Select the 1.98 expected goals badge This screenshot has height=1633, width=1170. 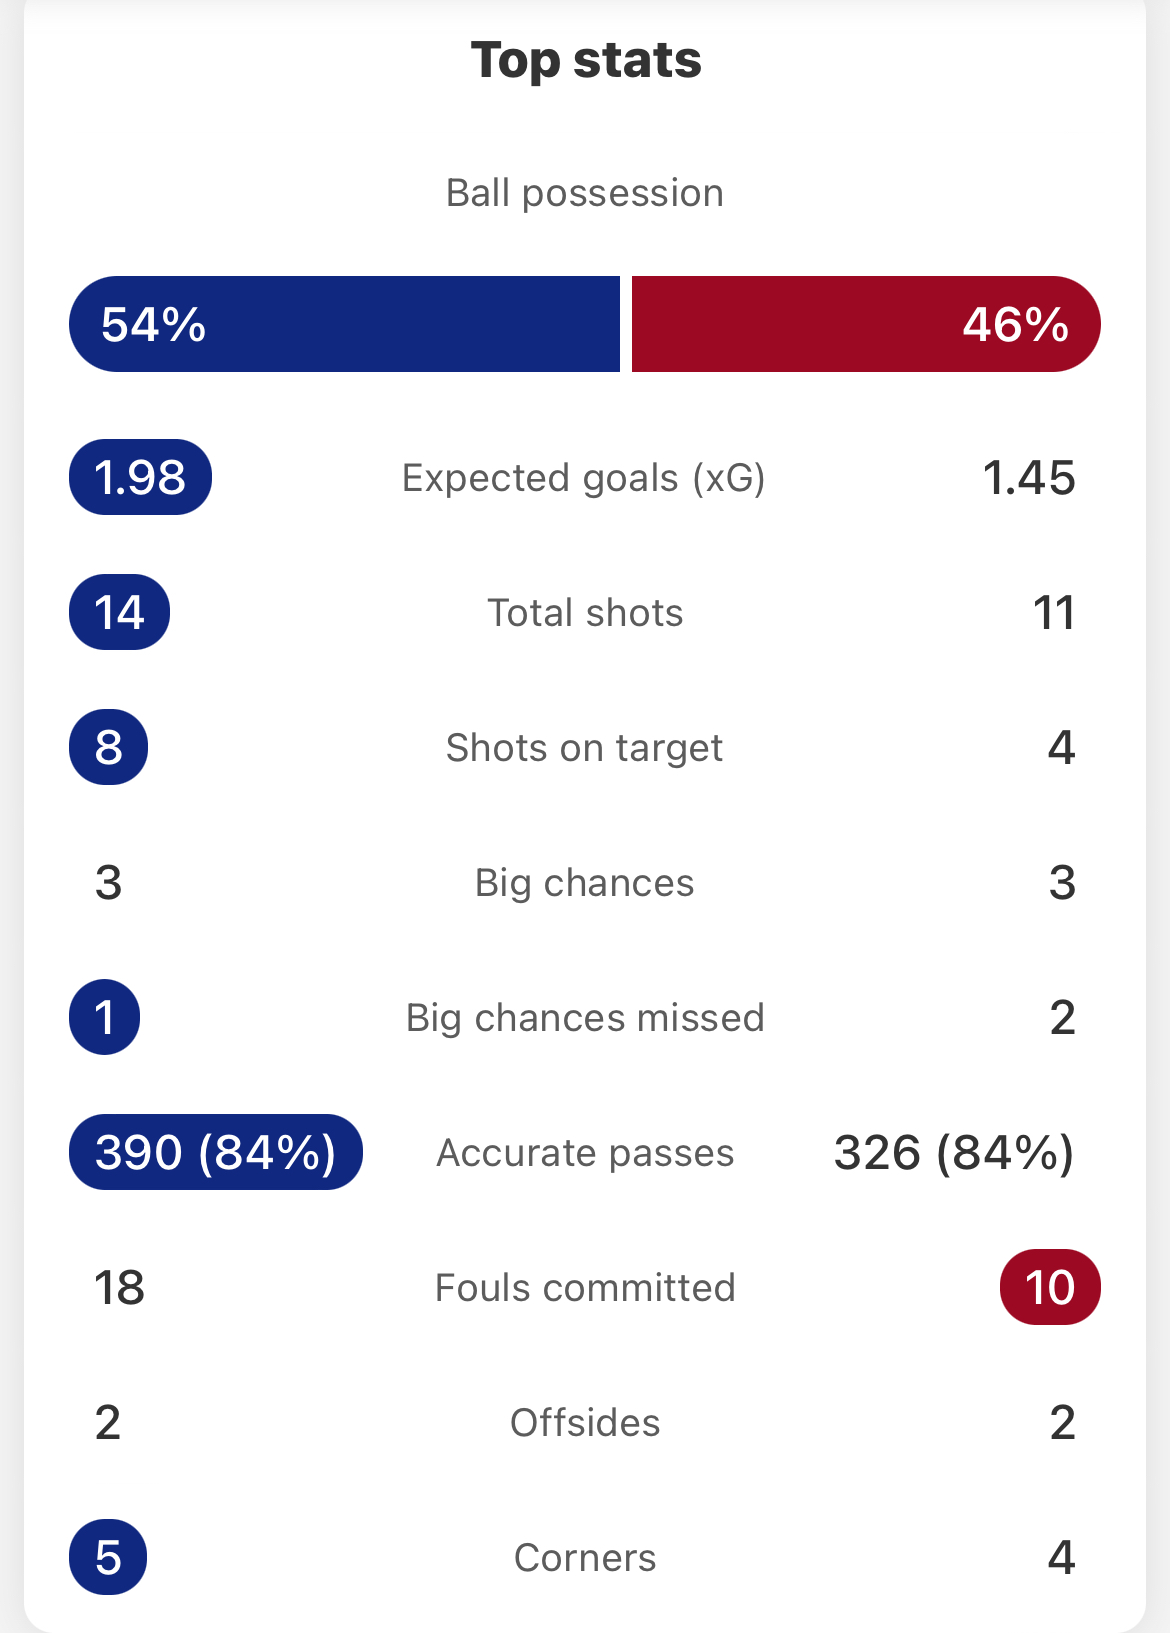[x=140, y=477]
